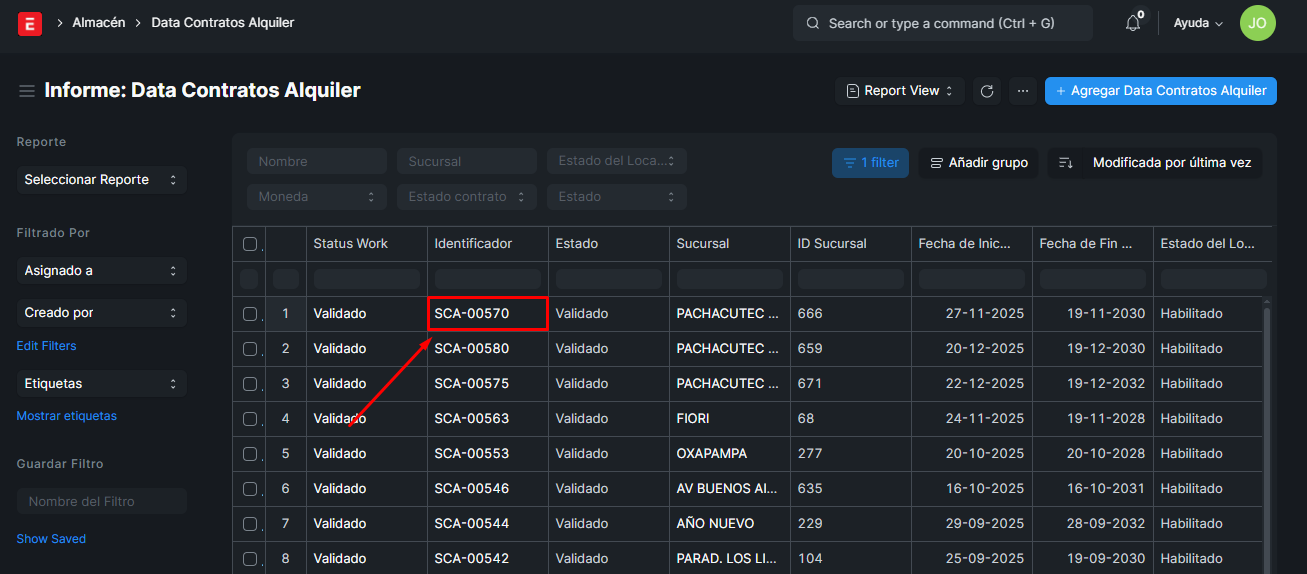
Task: Toggle sort order direction icon
Action: tap(1066, 163)
